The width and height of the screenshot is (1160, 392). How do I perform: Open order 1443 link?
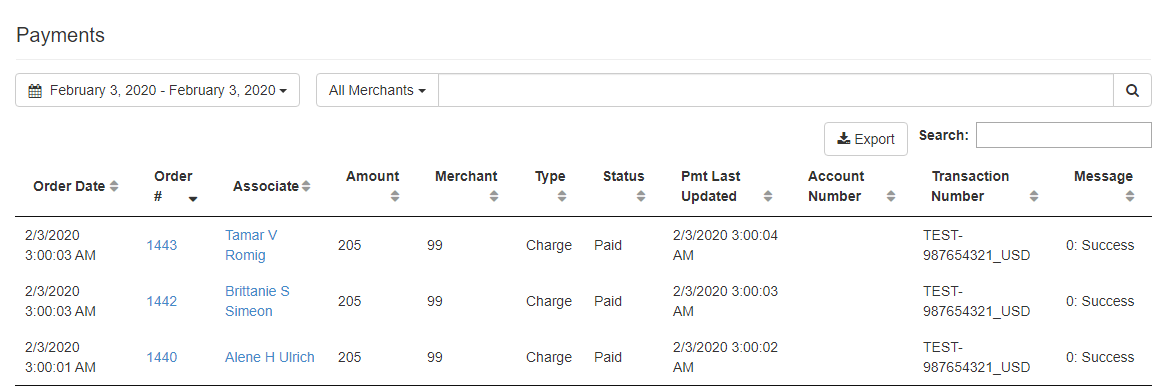click(x=161, y=246)
